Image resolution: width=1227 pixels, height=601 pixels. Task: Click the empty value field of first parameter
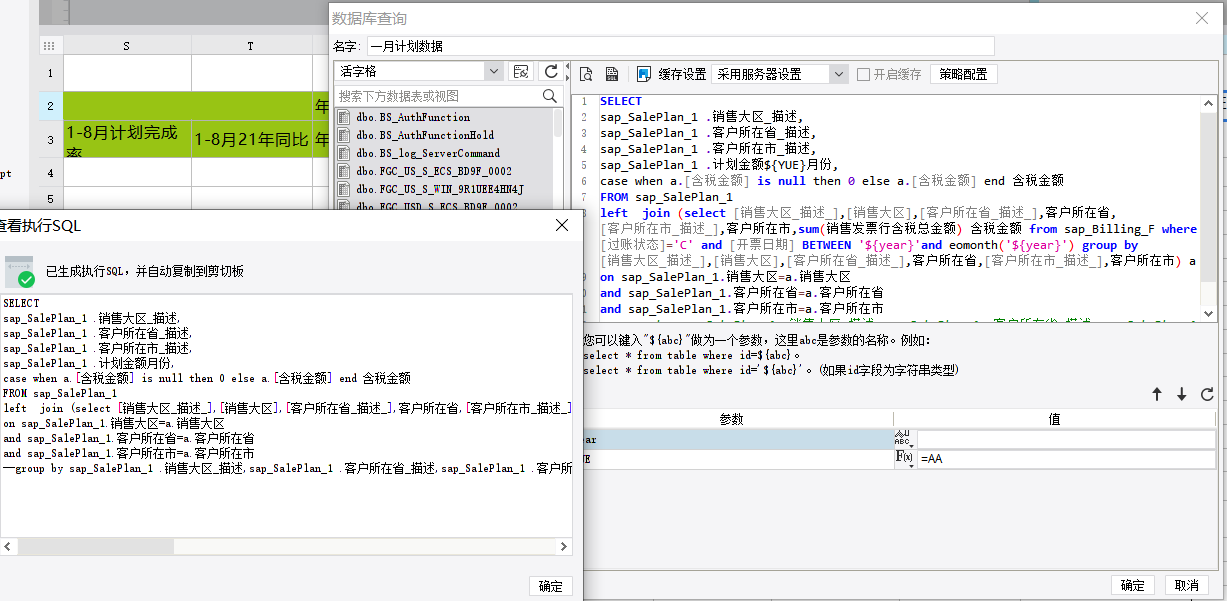[x=1066, y=439]
